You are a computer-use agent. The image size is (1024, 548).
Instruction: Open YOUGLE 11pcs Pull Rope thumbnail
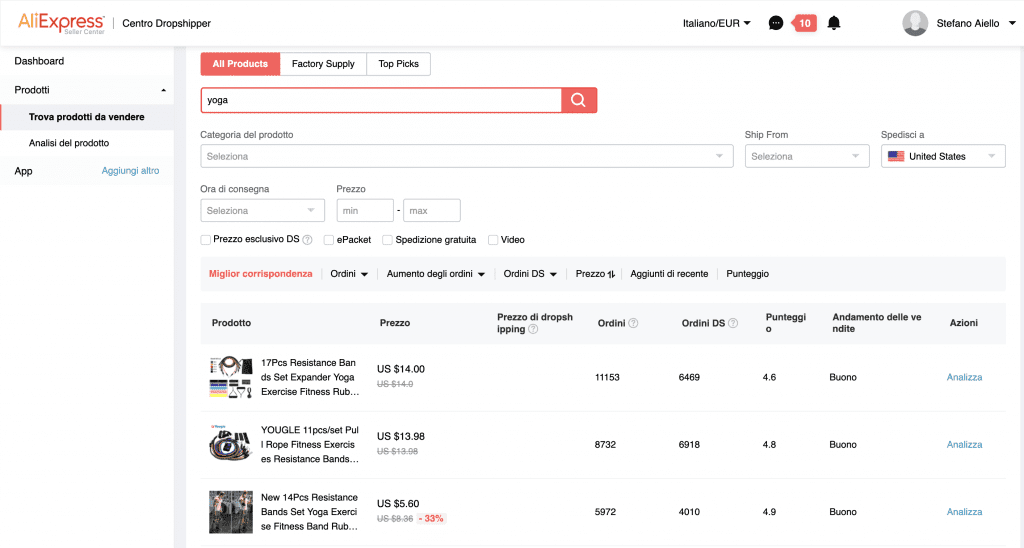231,443
